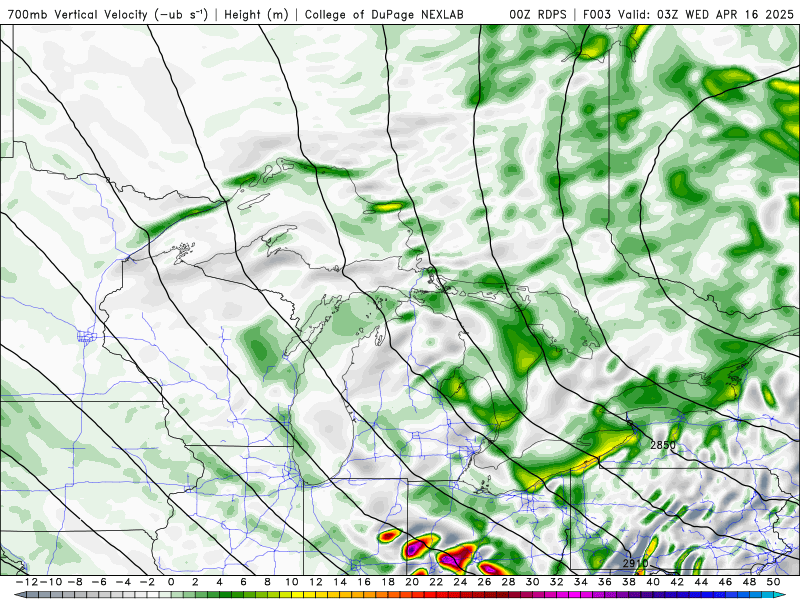Click the colorbar tick label 26
This screenshot has width=800, height=600.
tap(484, 582)
